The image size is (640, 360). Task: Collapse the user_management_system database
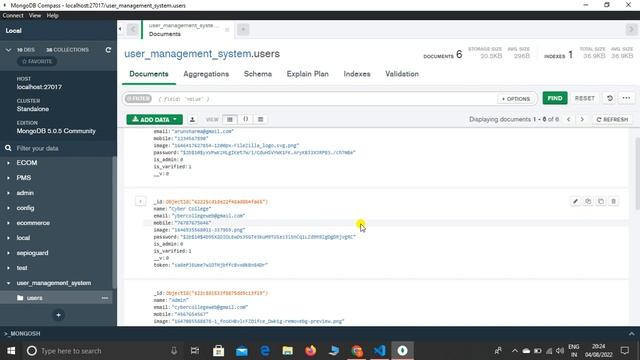[8, 283]
